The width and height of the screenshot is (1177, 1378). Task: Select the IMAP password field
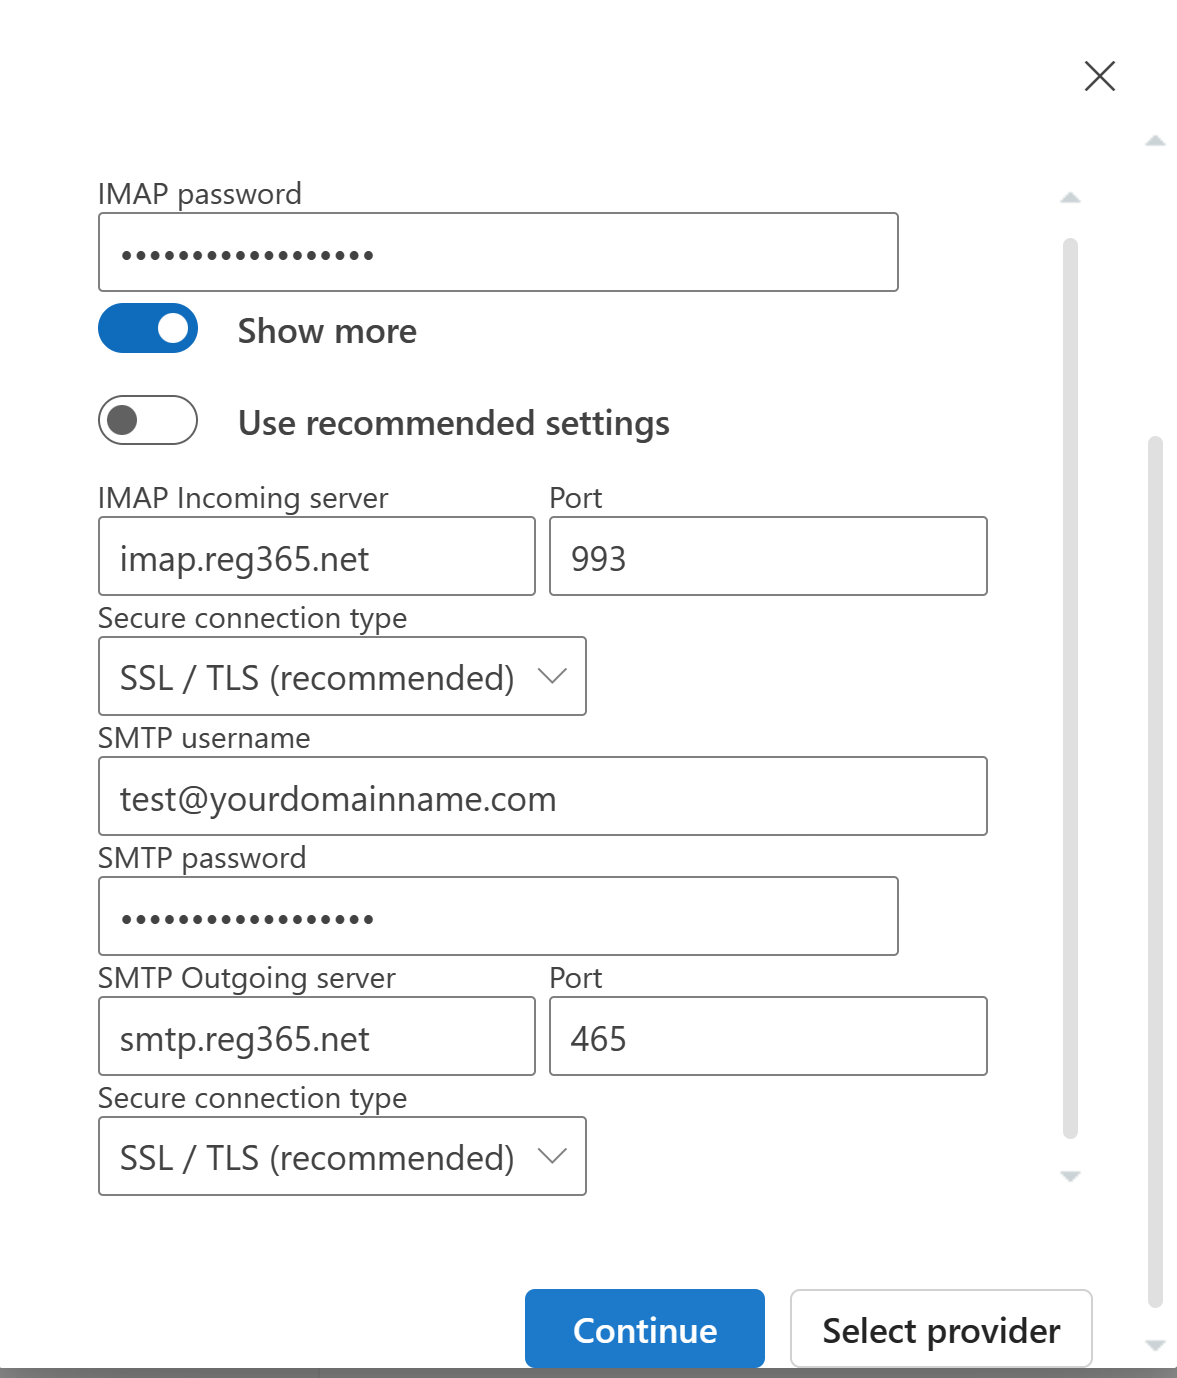(x=497, y=252)
